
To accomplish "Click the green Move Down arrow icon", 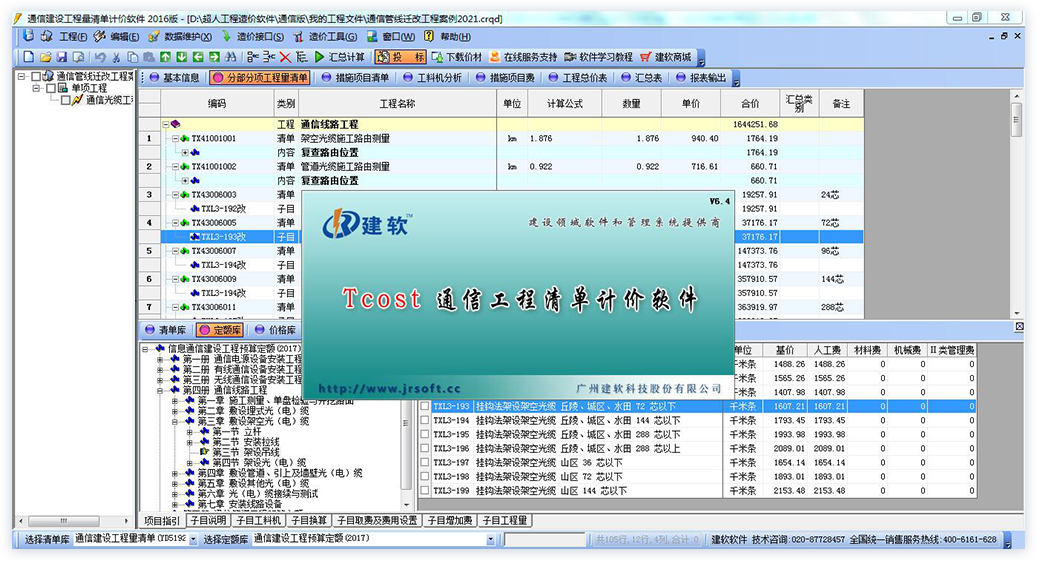I will coord(181,57).
